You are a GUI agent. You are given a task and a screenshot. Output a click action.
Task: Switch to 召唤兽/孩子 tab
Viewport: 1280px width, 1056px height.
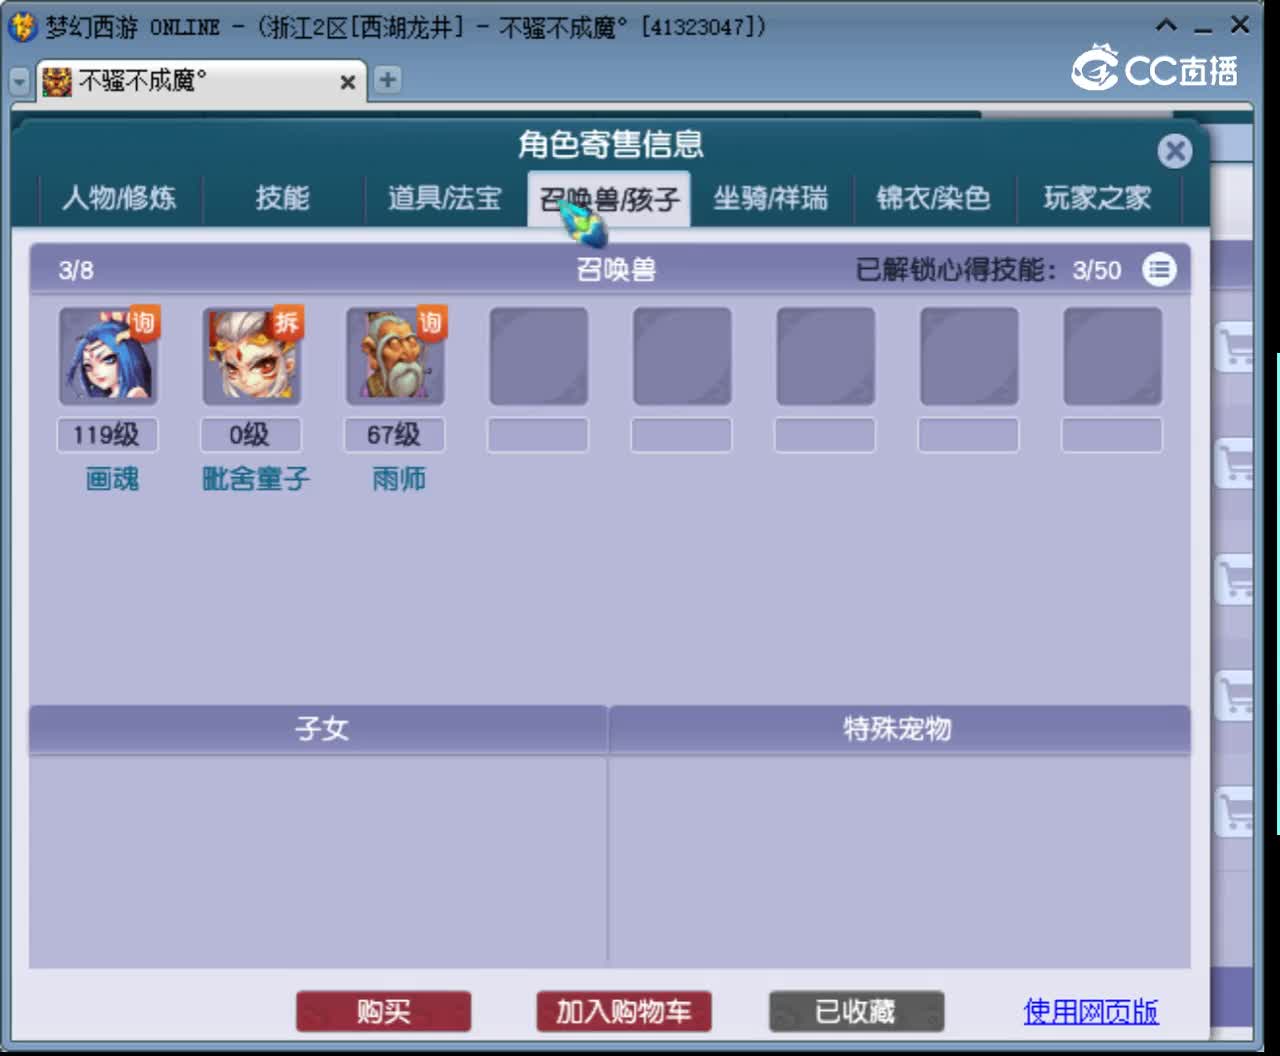(609, 199)
